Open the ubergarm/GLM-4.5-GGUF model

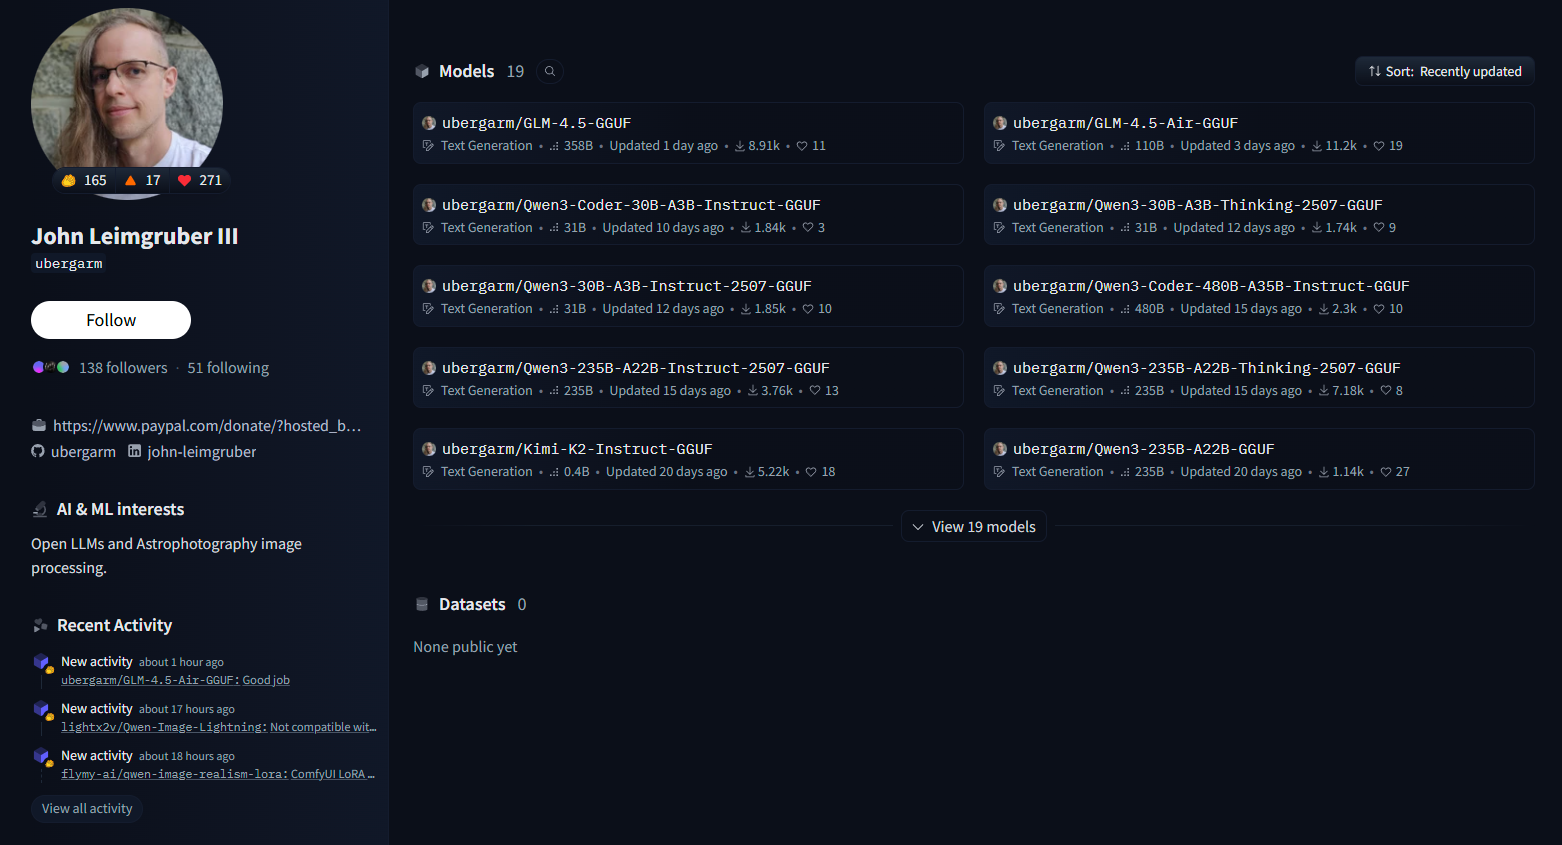[x=688, y=133]
